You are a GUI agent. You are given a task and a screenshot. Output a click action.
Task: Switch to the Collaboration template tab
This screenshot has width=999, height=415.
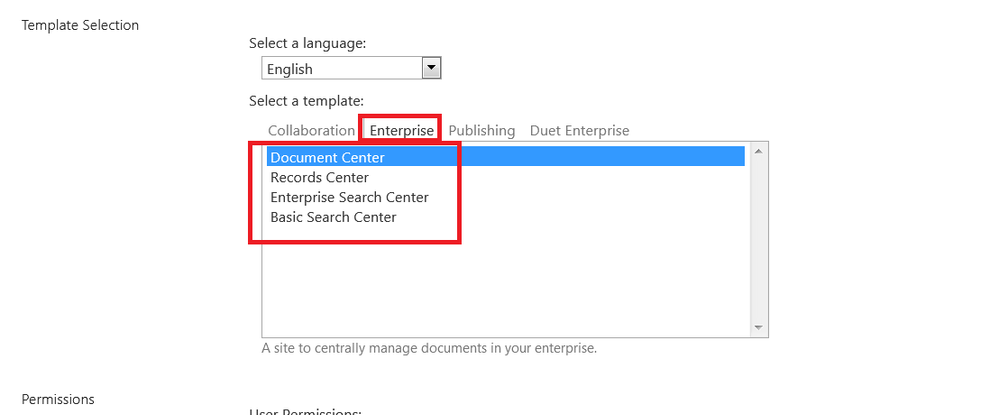[311, 131]
